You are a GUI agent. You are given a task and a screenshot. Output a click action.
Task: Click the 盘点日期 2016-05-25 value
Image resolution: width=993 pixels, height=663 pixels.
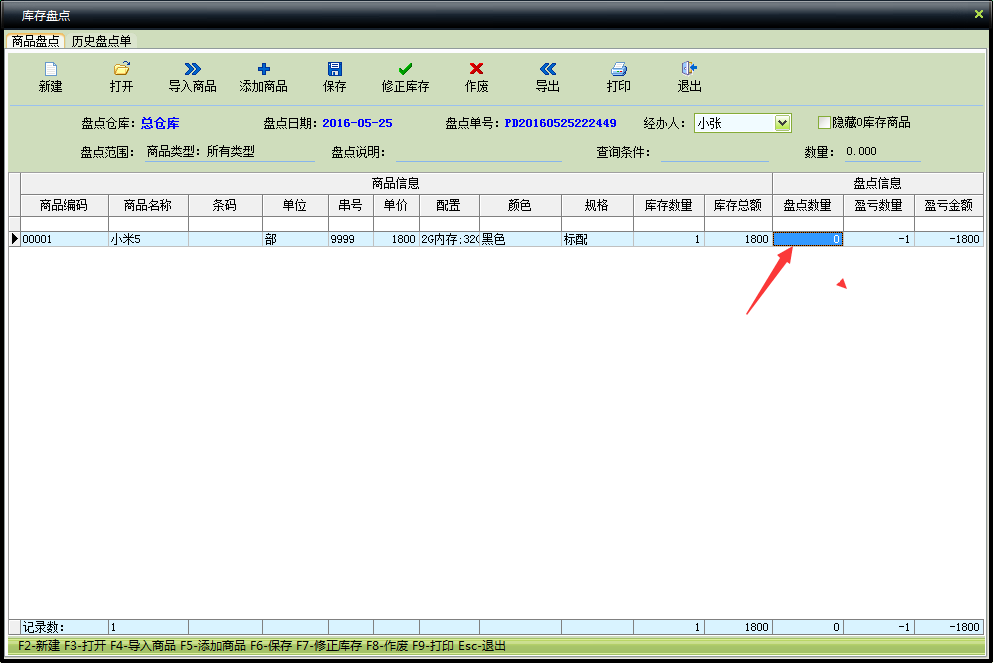coord(357,123)
